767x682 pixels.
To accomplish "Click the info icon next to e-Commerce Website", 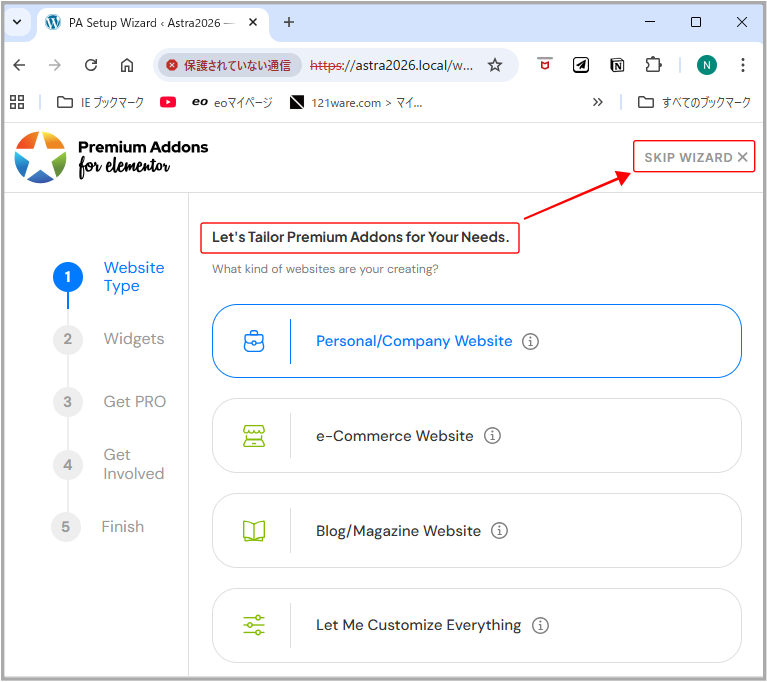I will tap(492, 436).
